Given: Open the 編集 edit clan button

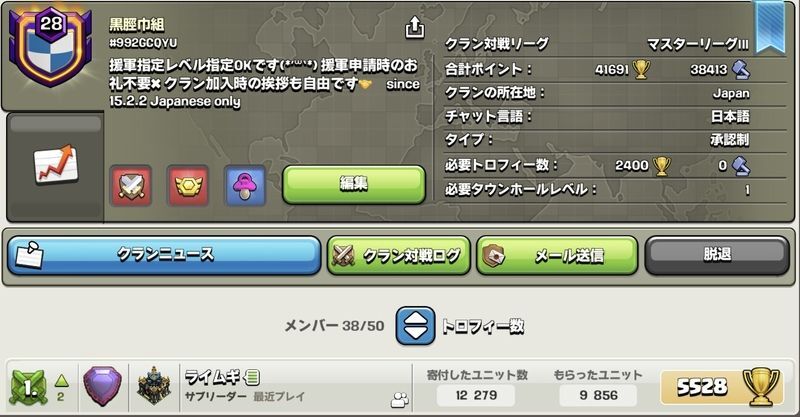Looking at the screenshot, I should tap(354, 184).
